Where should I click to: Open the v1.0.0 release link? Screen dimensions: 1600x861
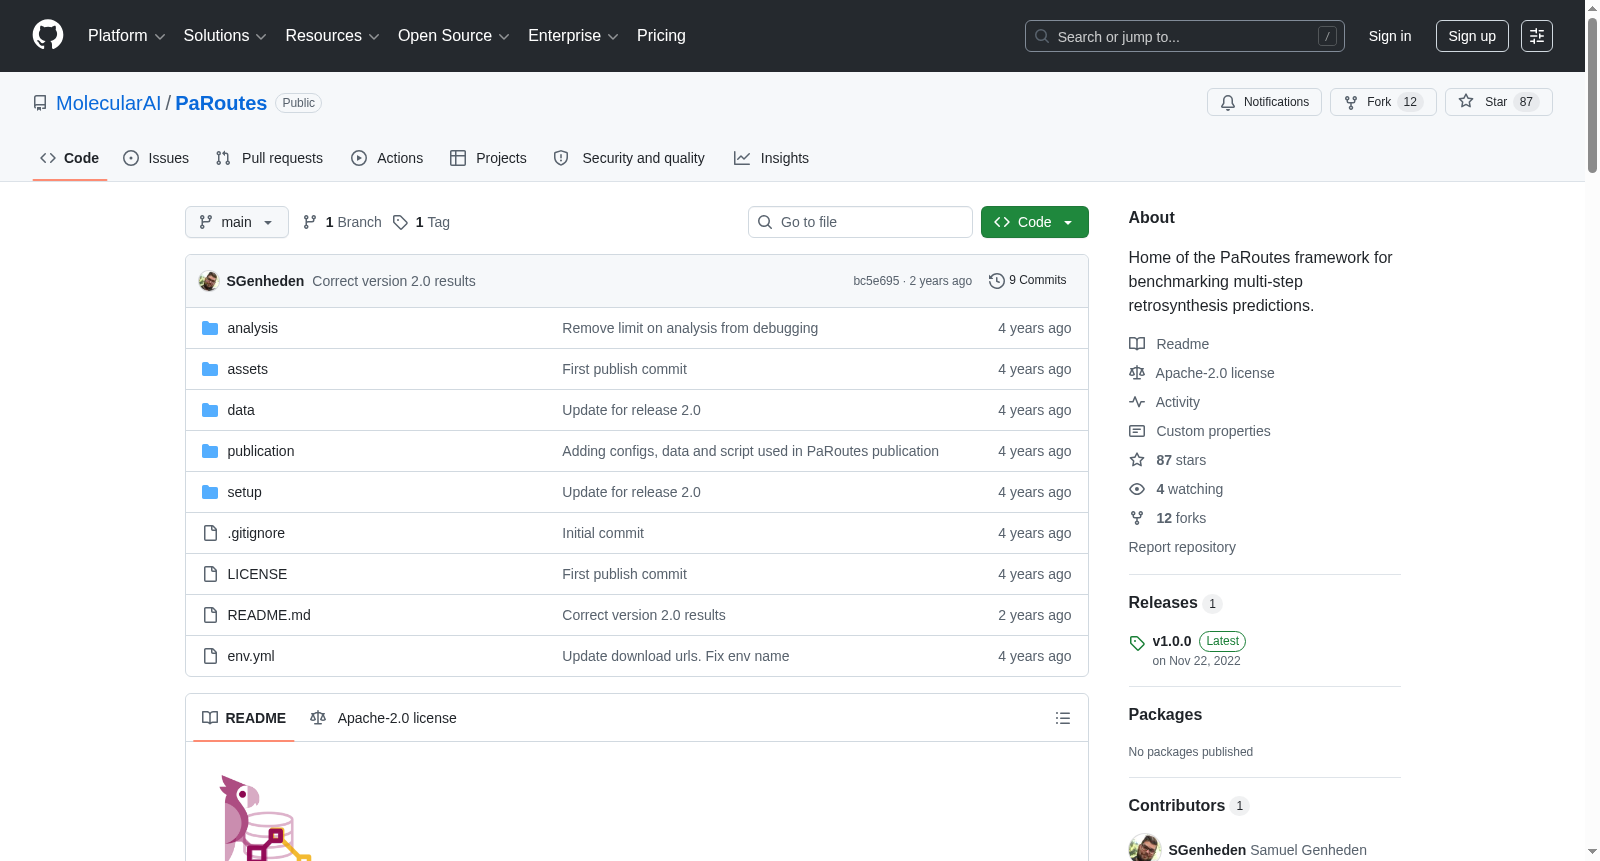point(1172,641)
